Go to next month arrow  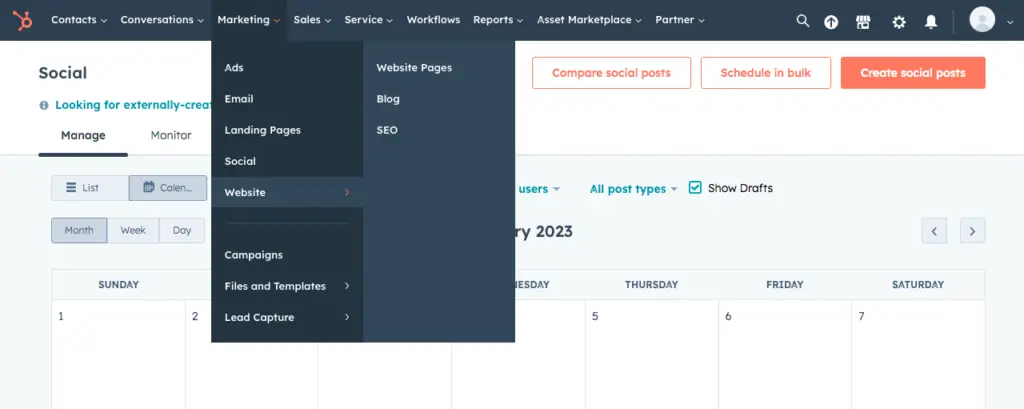click(972, 231)
